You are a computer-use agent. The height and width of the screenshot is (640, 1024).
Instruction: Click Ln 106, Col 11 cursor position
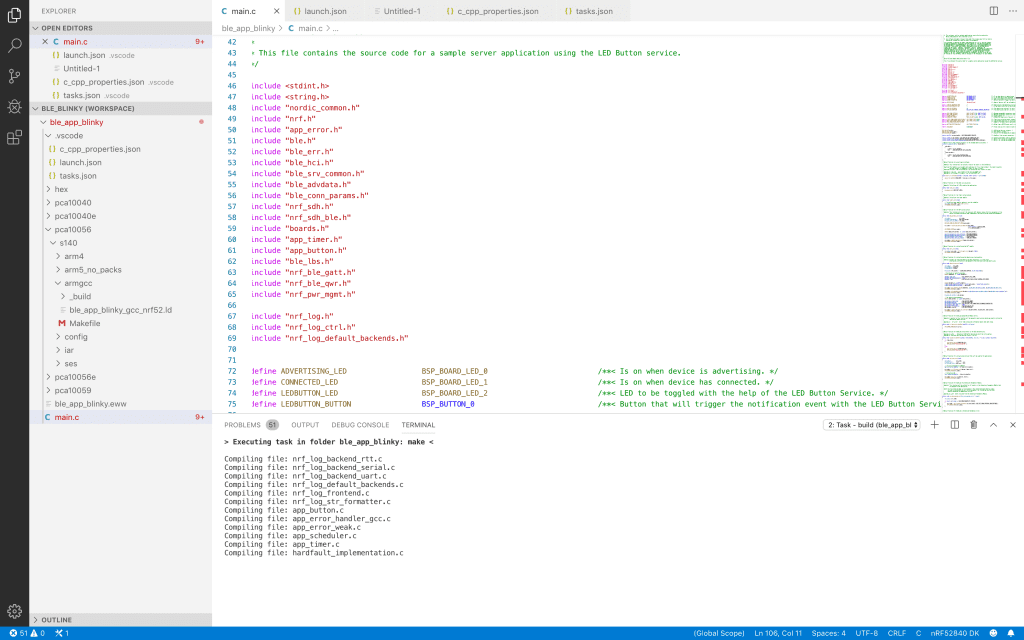coord(778,633)
